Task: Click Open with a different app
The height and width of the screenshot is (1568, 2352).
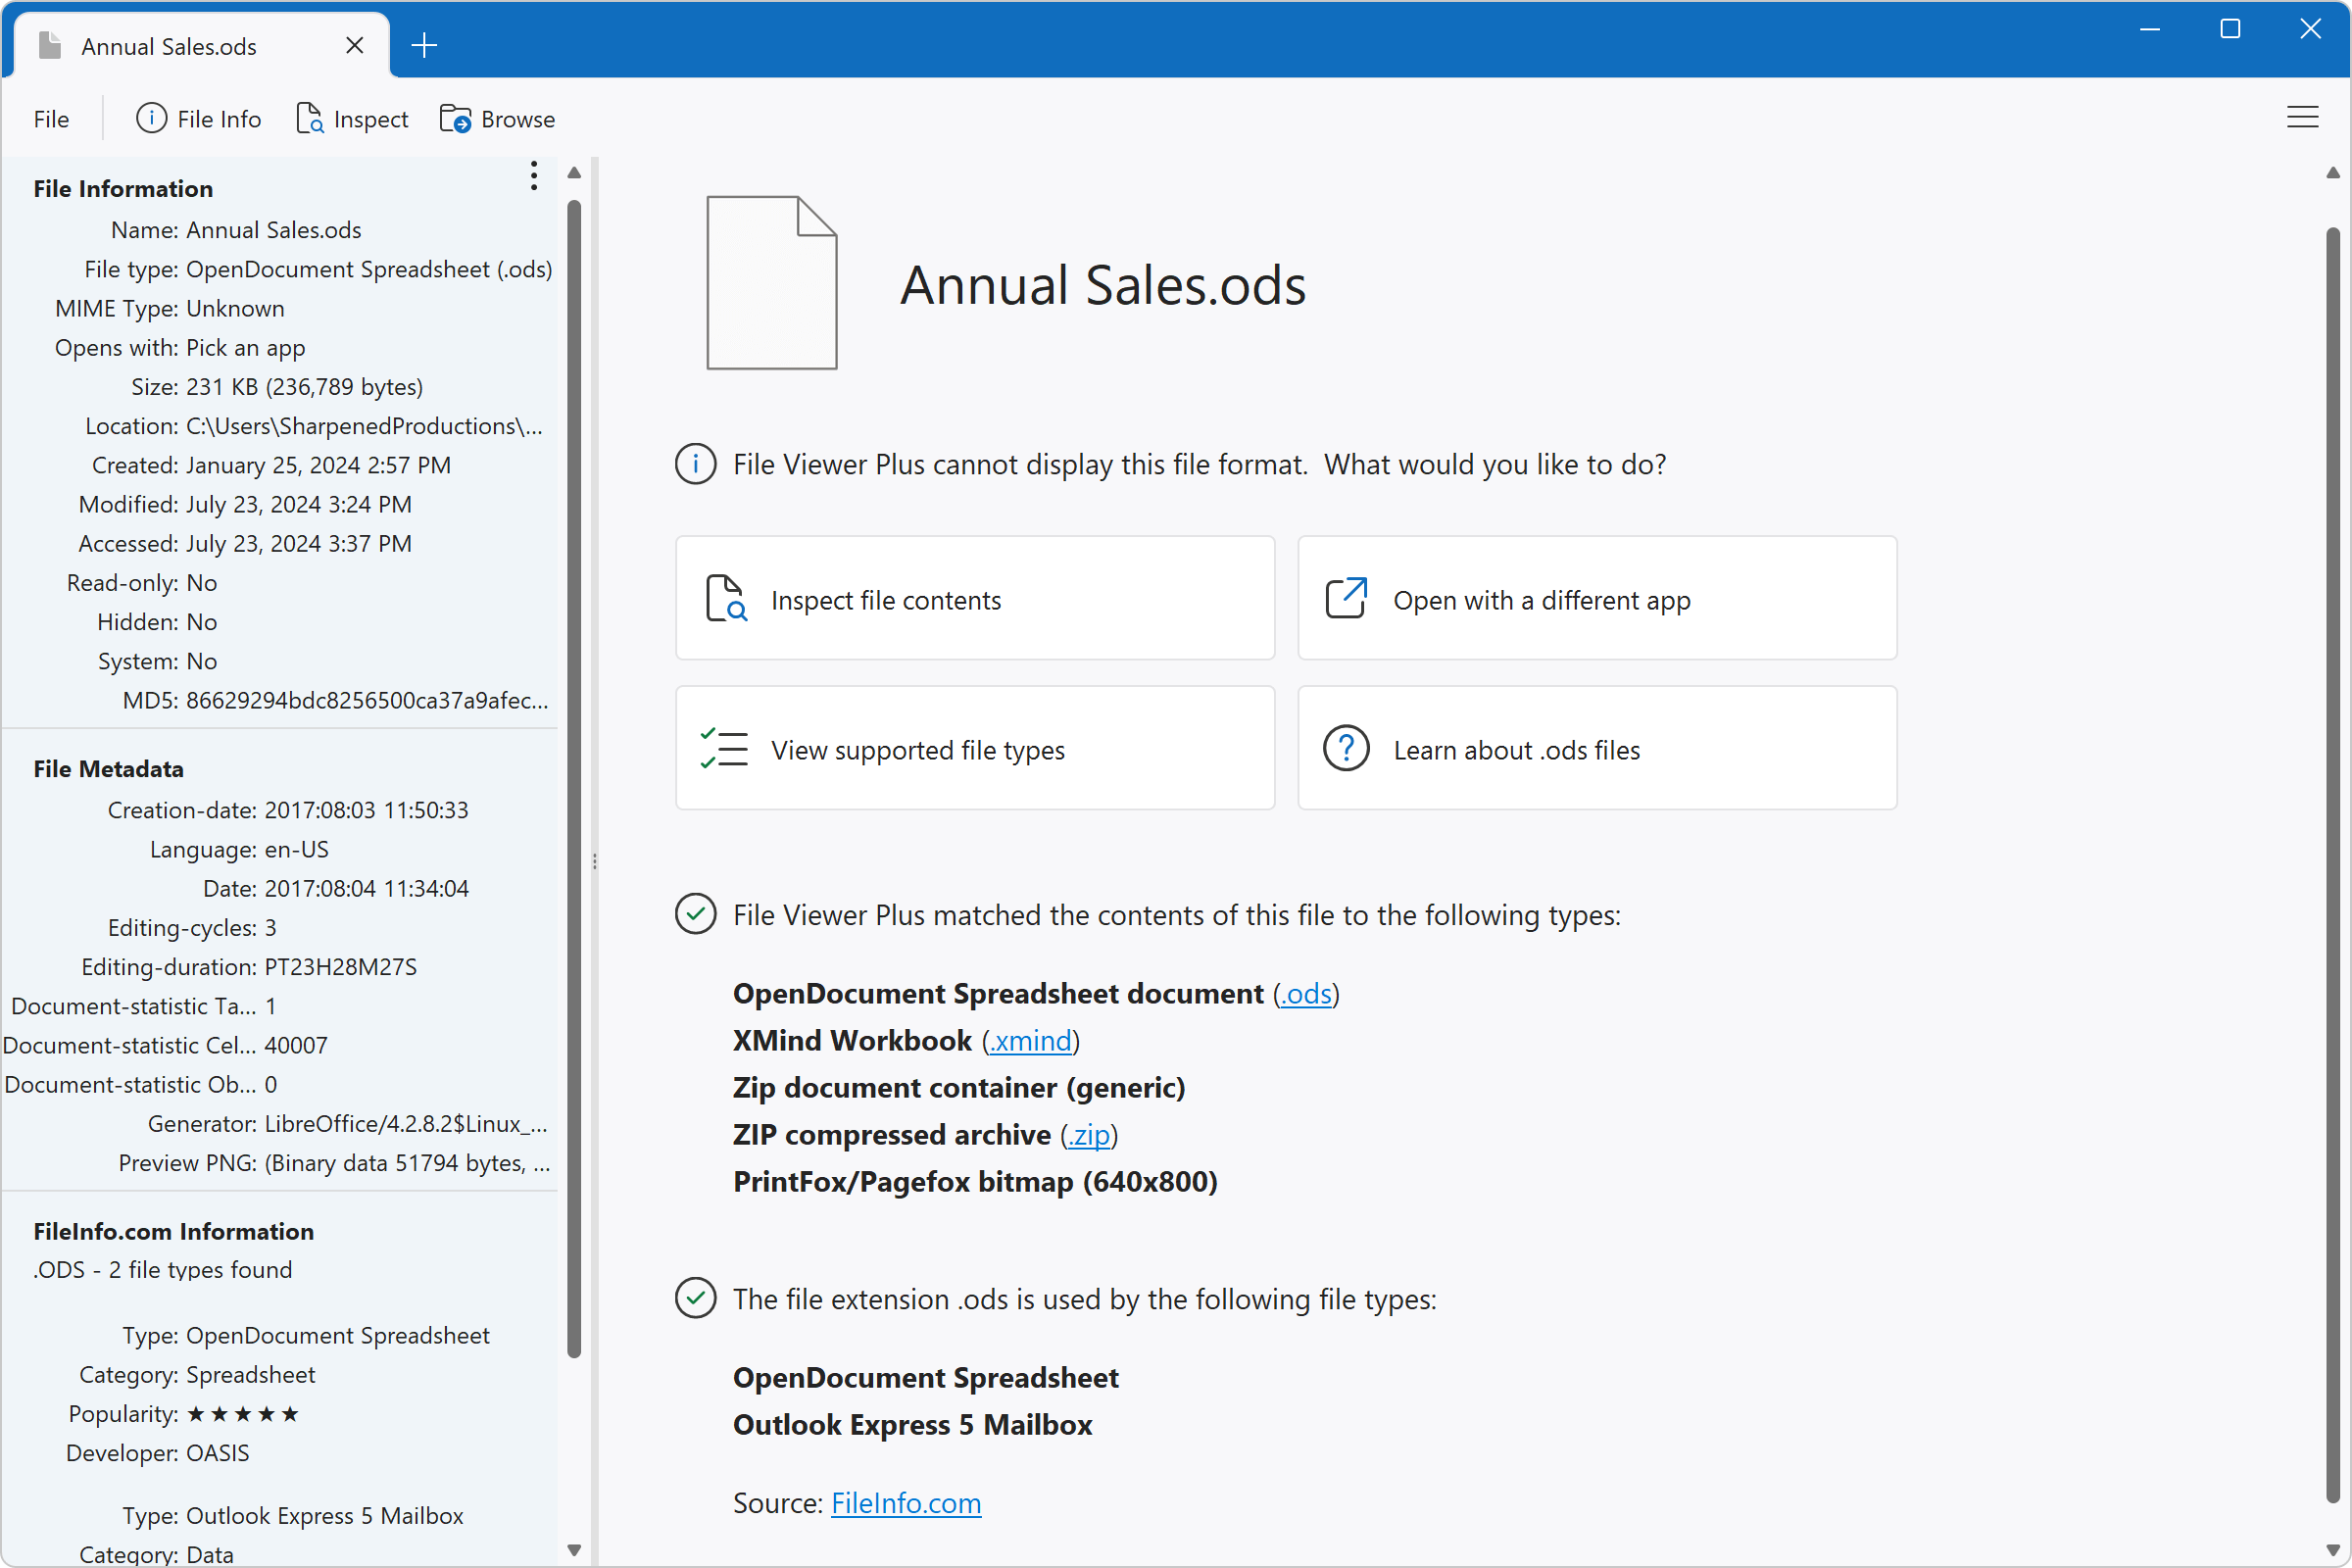Action: pos(1596,599)
